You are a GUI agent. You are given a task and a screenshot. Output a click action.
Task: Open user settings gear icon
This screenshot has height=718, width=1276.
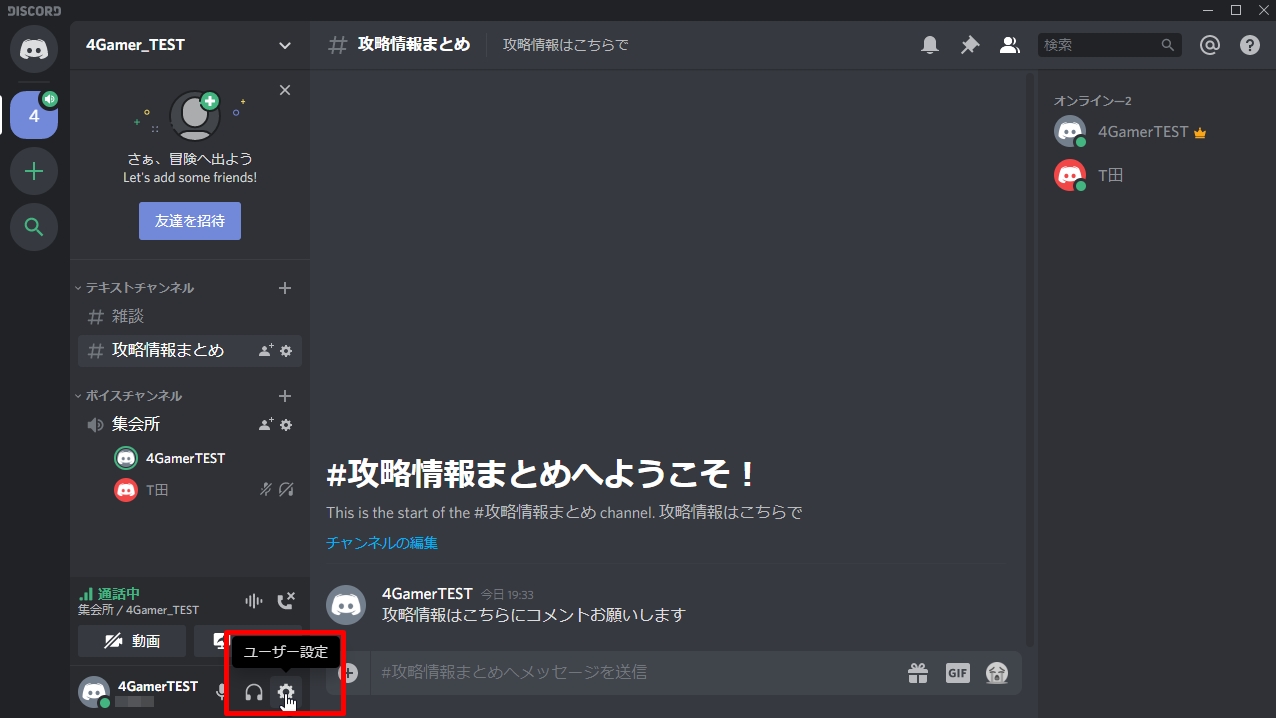point(286,692)
